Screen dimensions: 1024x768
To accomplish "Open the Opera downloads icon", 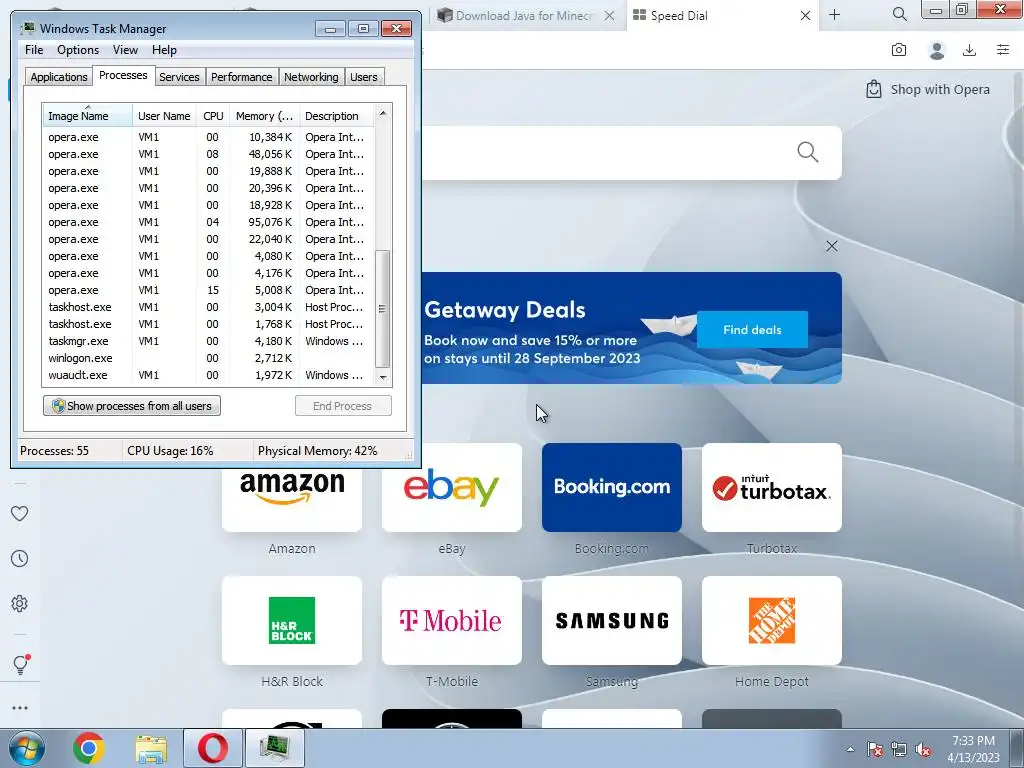I will (x=969, y=50).
